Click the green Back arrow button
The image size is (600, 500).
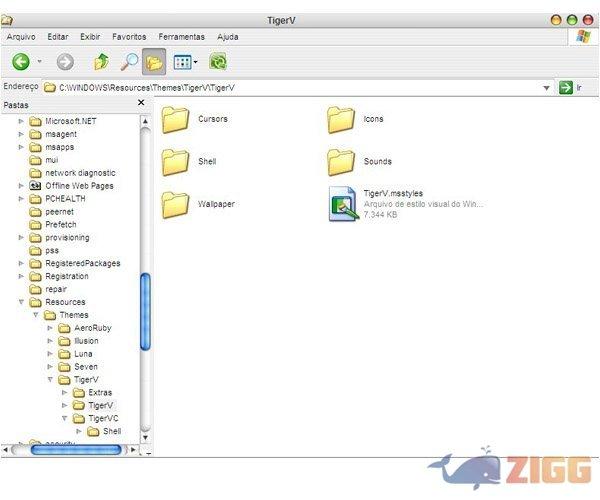[x=21, y=62]
